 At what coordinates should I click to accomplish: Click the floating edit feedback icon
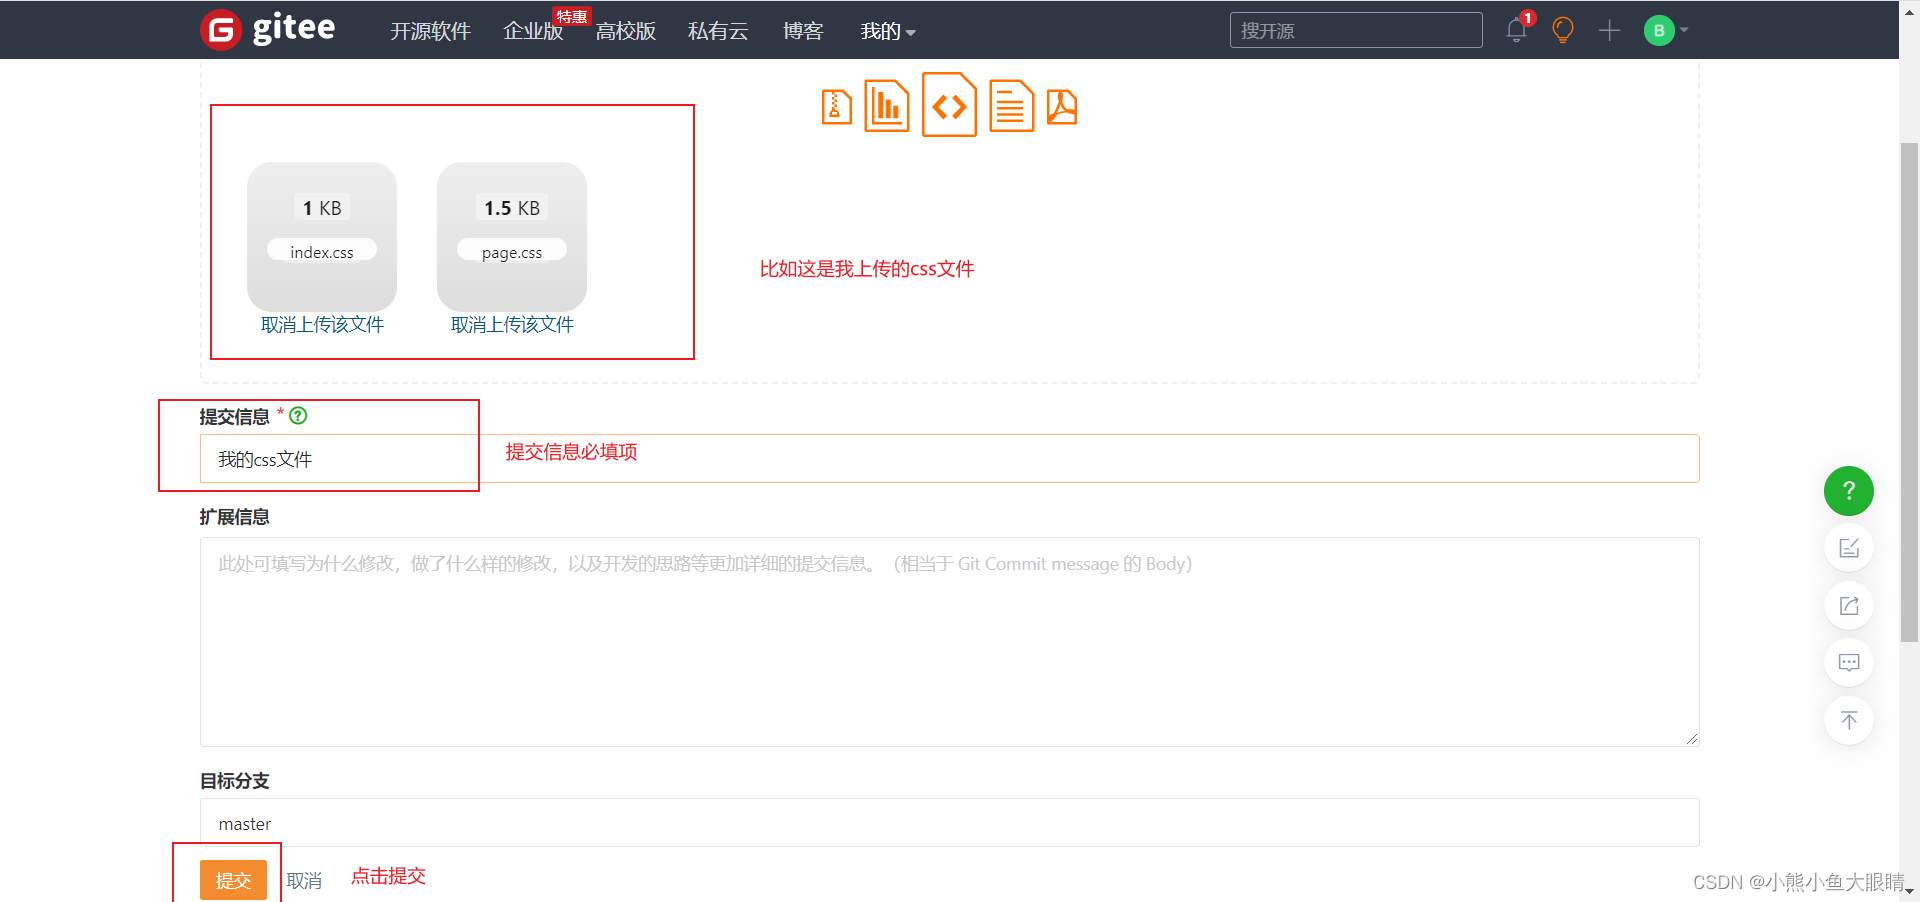tap(1848, 548)
